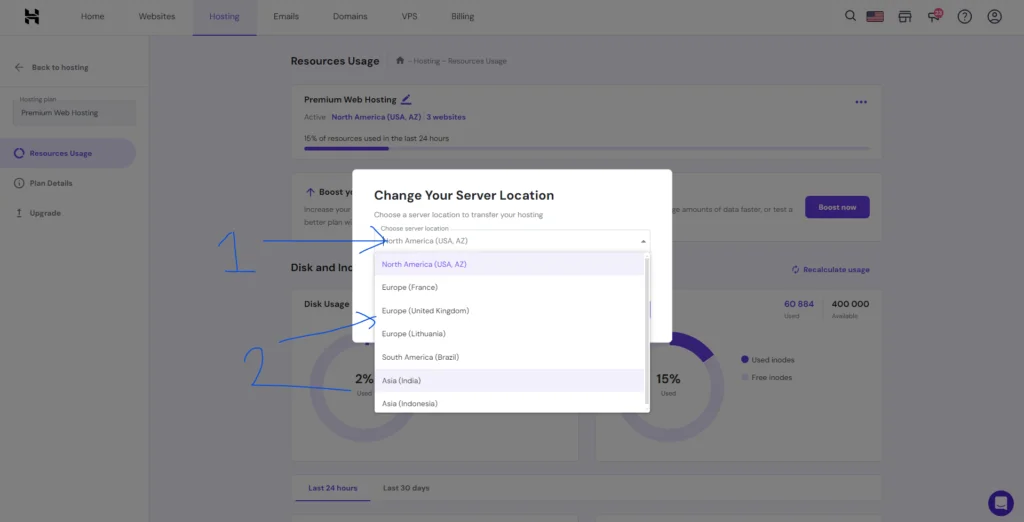Screen dimensions: 1024x522
Task: Open the search magnifier icon
Action: click(x=850, y=16)
